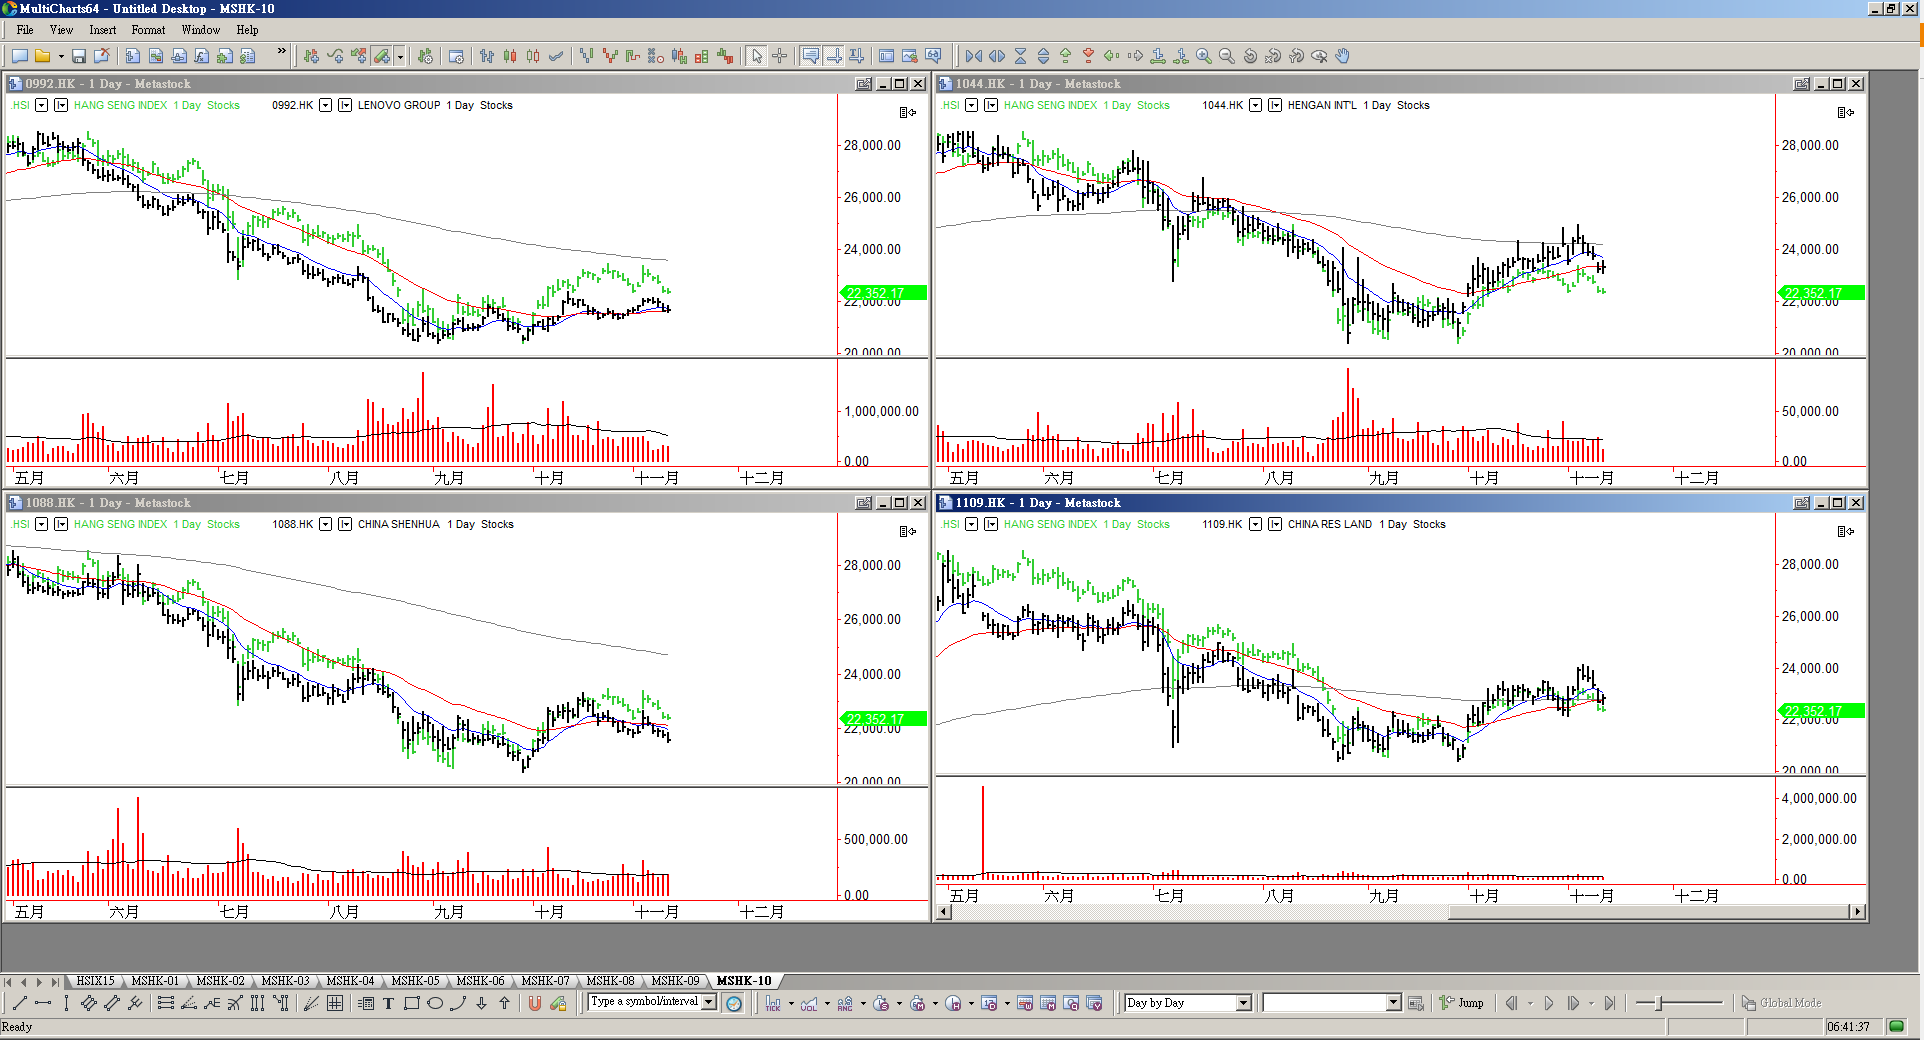Screen dimensions: 1924x1057
Task: Expand the 0992.HK symbol dropdown arrow
Action: pyautogui.click(x=325, y=105)
